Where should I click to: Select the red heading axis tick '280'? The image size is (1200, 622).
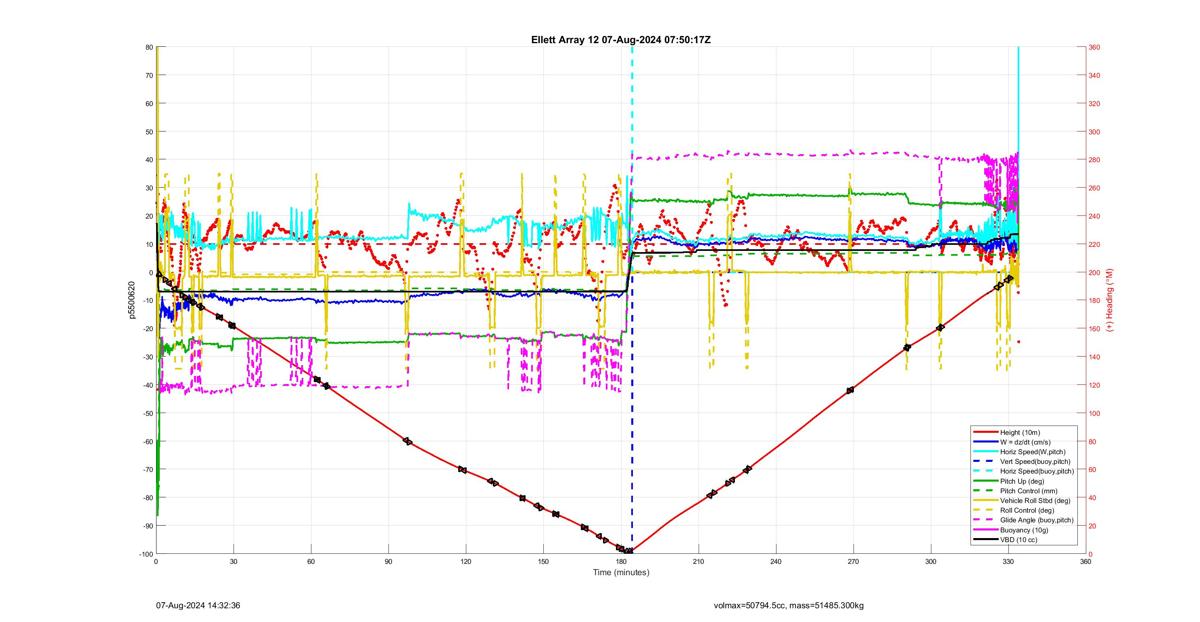(1095, 160)
